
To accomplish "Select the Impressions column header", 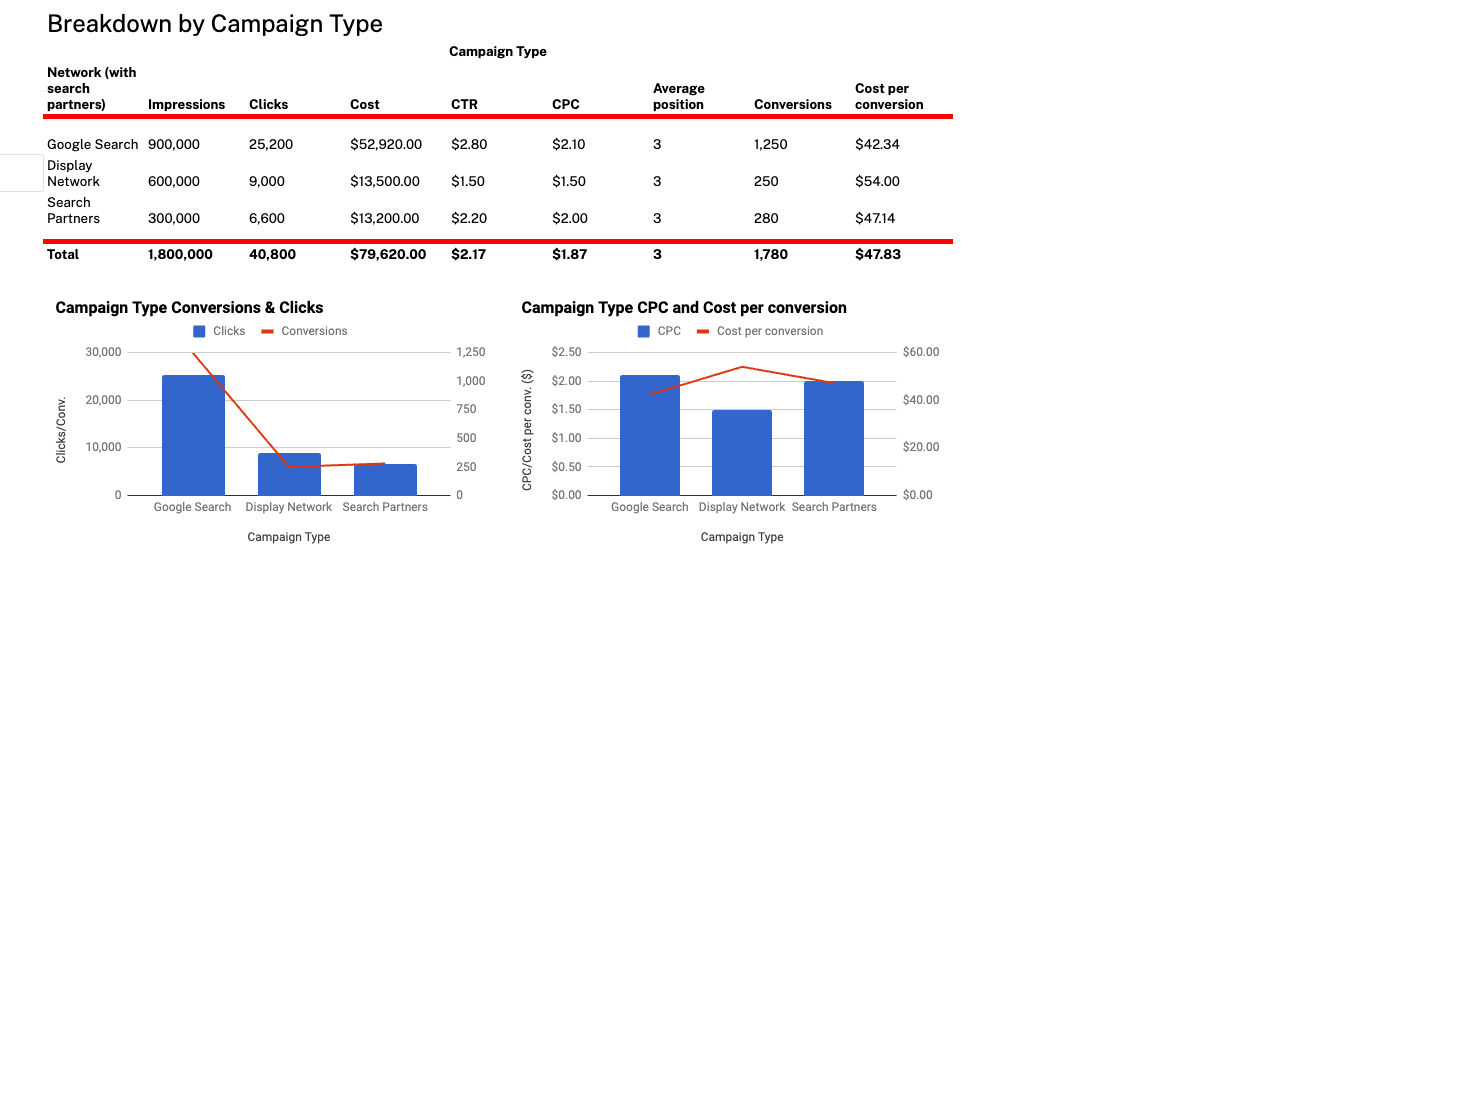I will point(186,104).
